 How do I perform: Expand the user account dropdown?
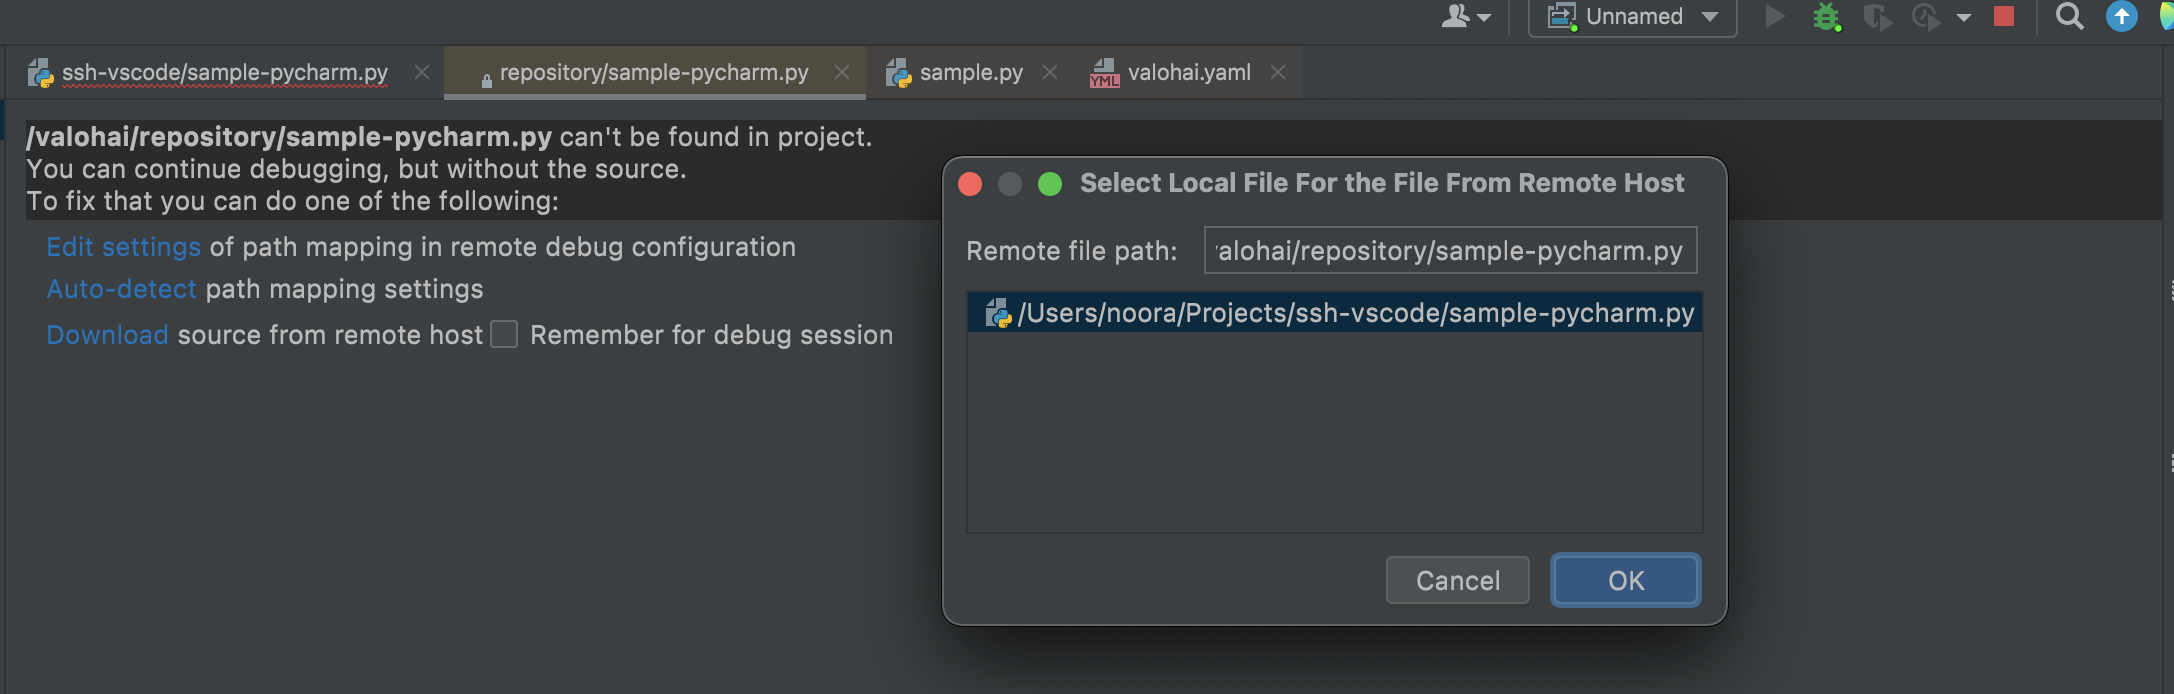pyautogui.click(x=1466, y=17)
